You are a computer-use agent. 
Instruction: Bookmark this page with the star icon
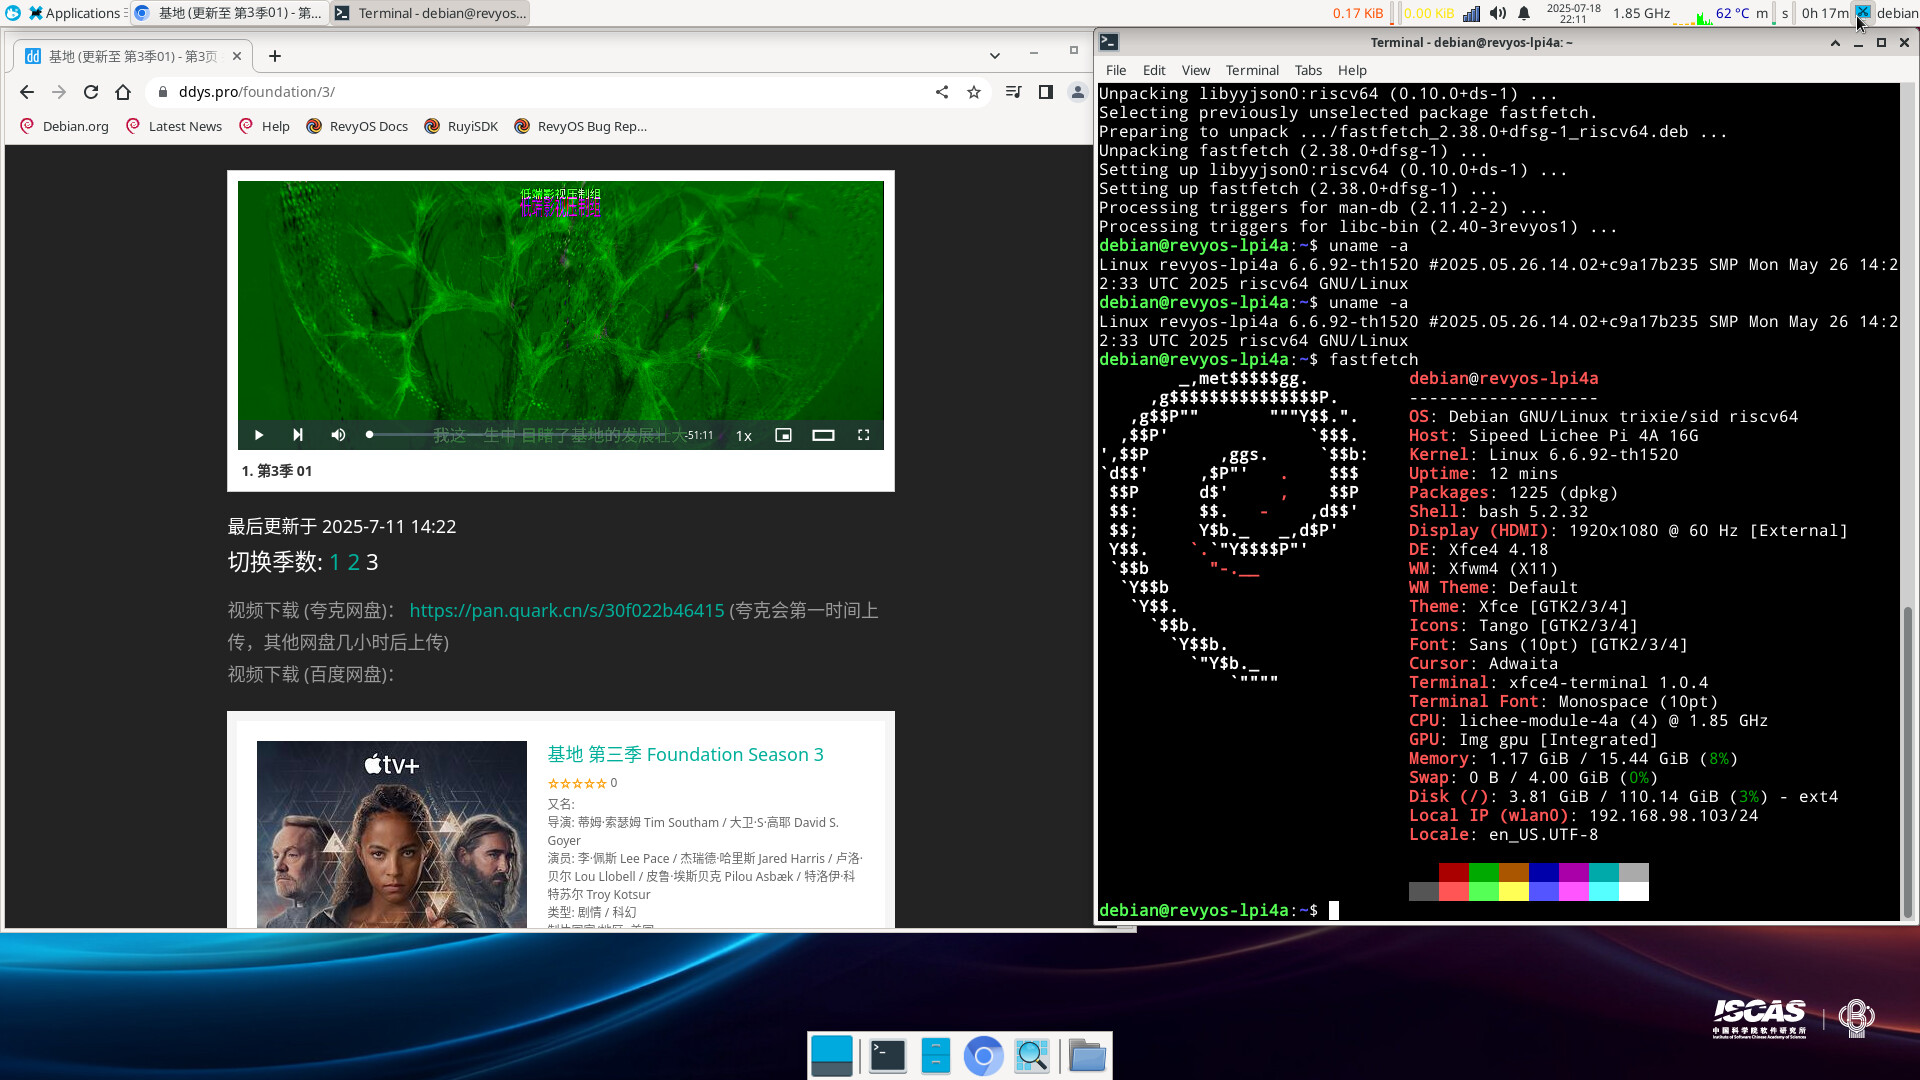point(974,92)
